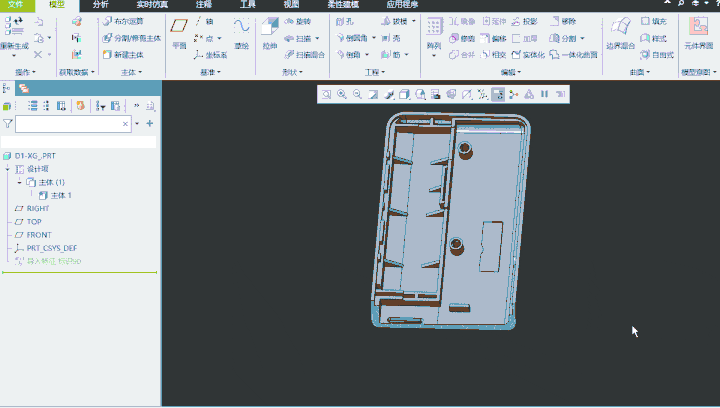Switch to the 实时仿真 ribbon tab

pyautogui.click(x=152, y=5)
